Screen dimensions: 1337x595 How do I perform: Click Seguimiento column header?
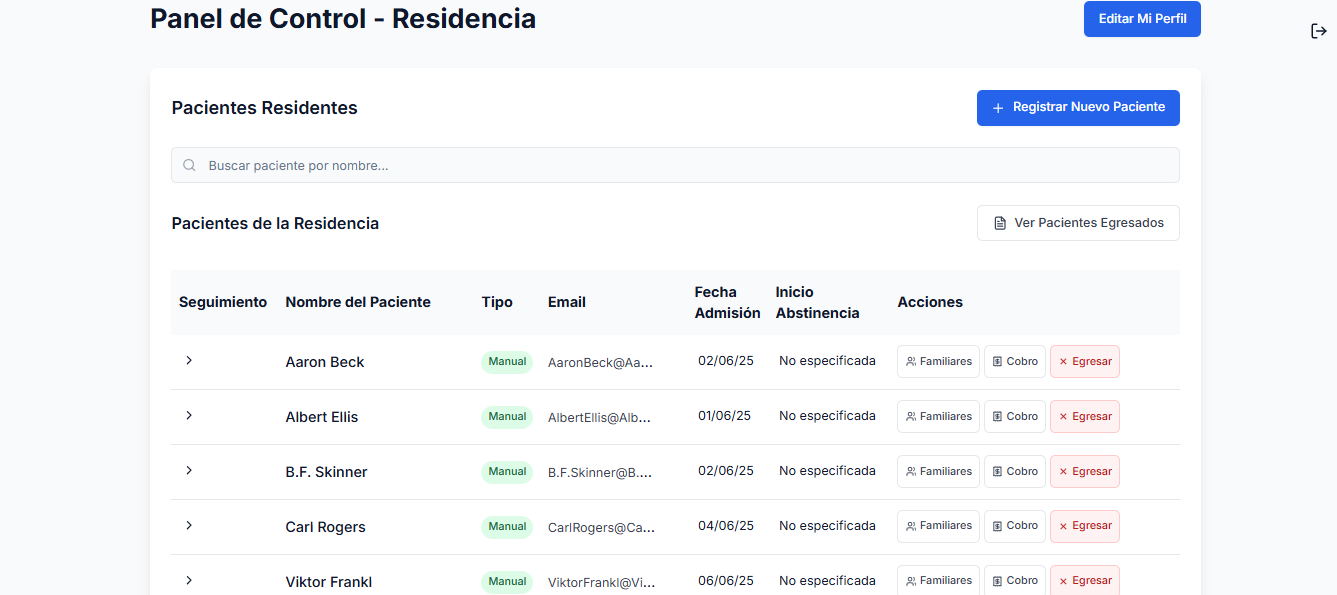(223, 302)
